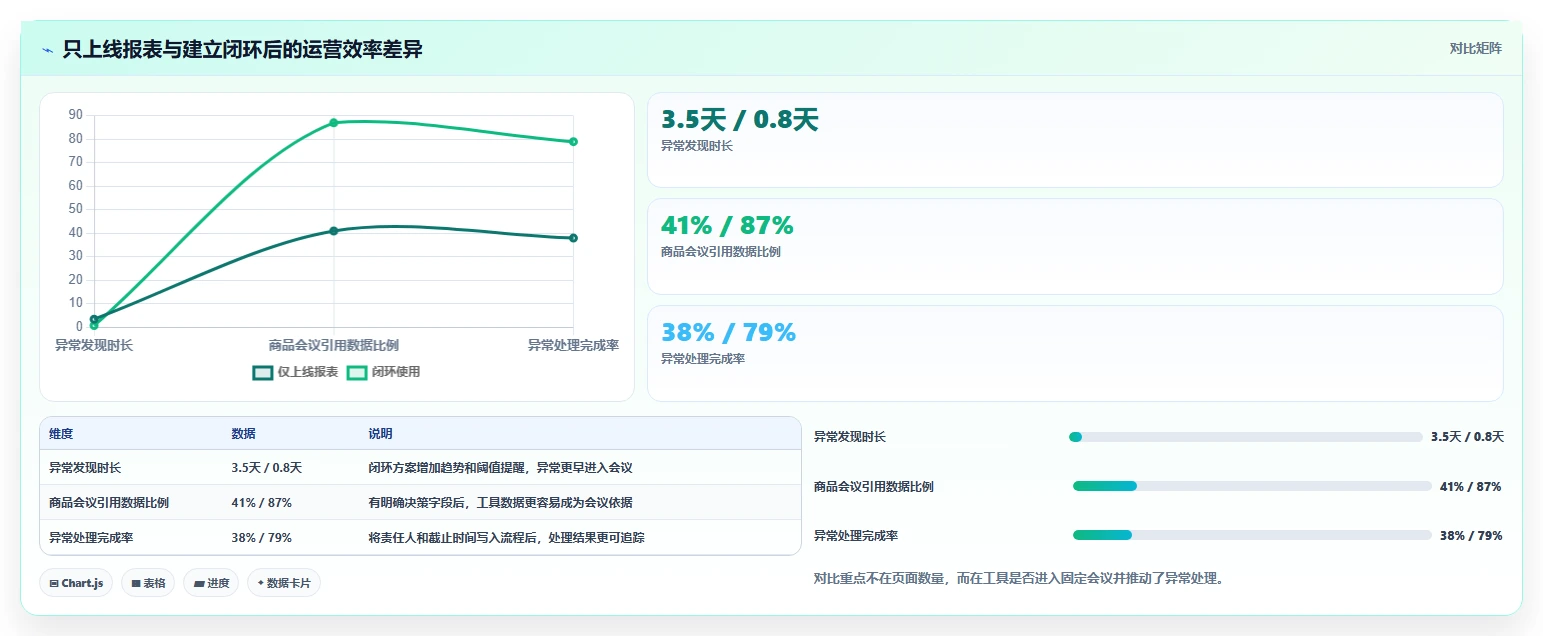Screen dimensions: 1543x636
Task: Select the 异常处理完成率 table row label
Action: [x=91, y=537]
